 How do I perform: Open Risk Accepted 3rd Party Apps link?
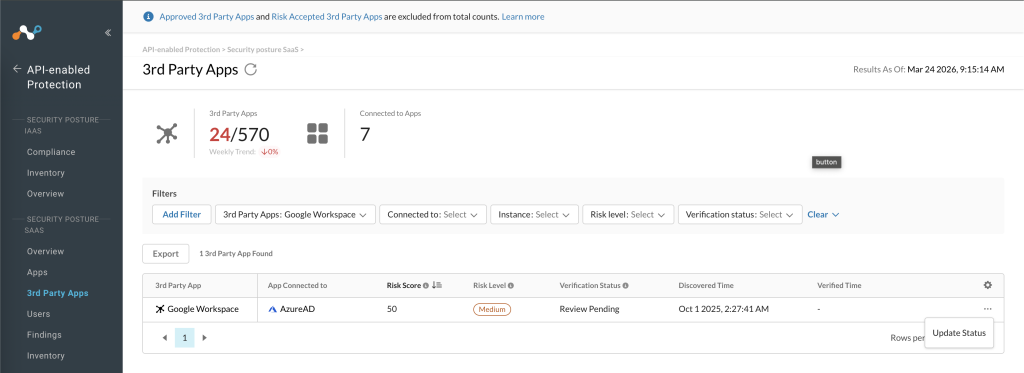coord(327,17)
